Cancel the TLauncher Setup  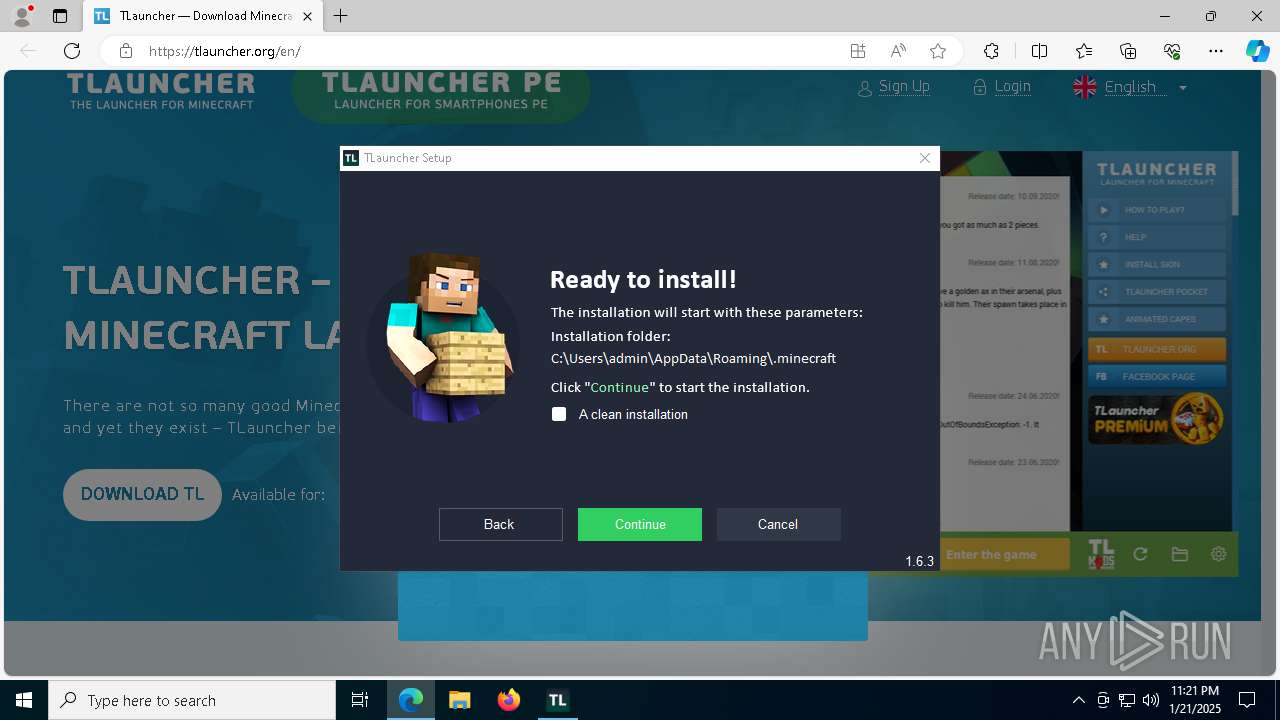[x=778, y=524]
